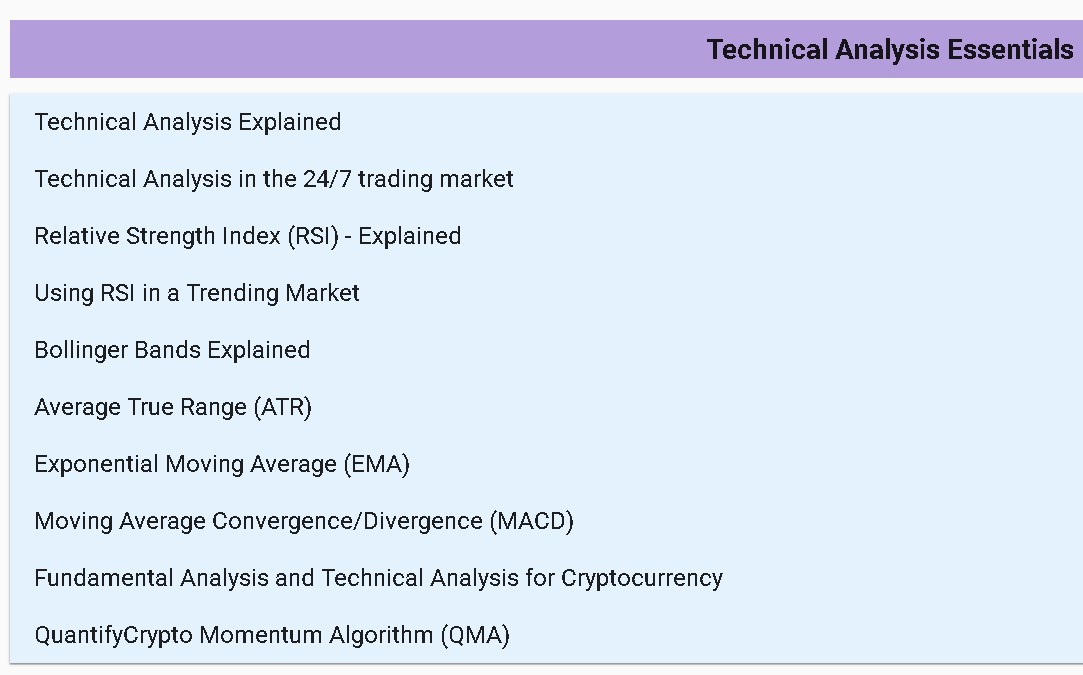The height and width of the screenshot is (675, 1083).
Task: Open Using RSI in a Trending Market
Action: [x=197, y=293]
